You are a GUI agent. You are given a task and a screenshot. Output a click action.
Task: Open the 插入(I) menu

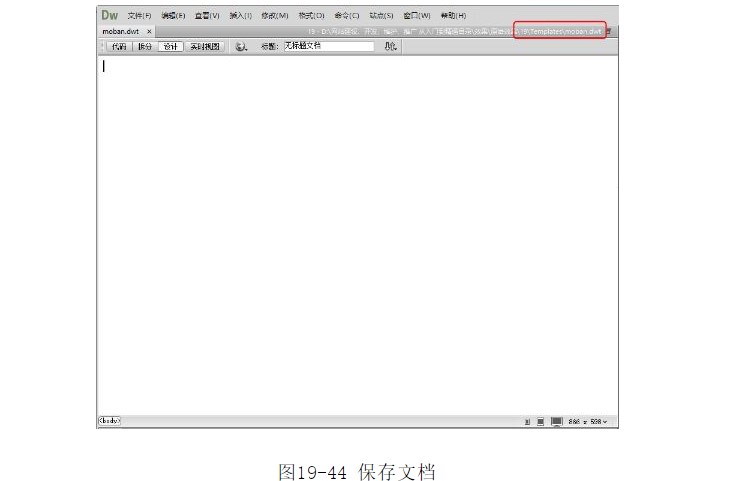[240, 16]
